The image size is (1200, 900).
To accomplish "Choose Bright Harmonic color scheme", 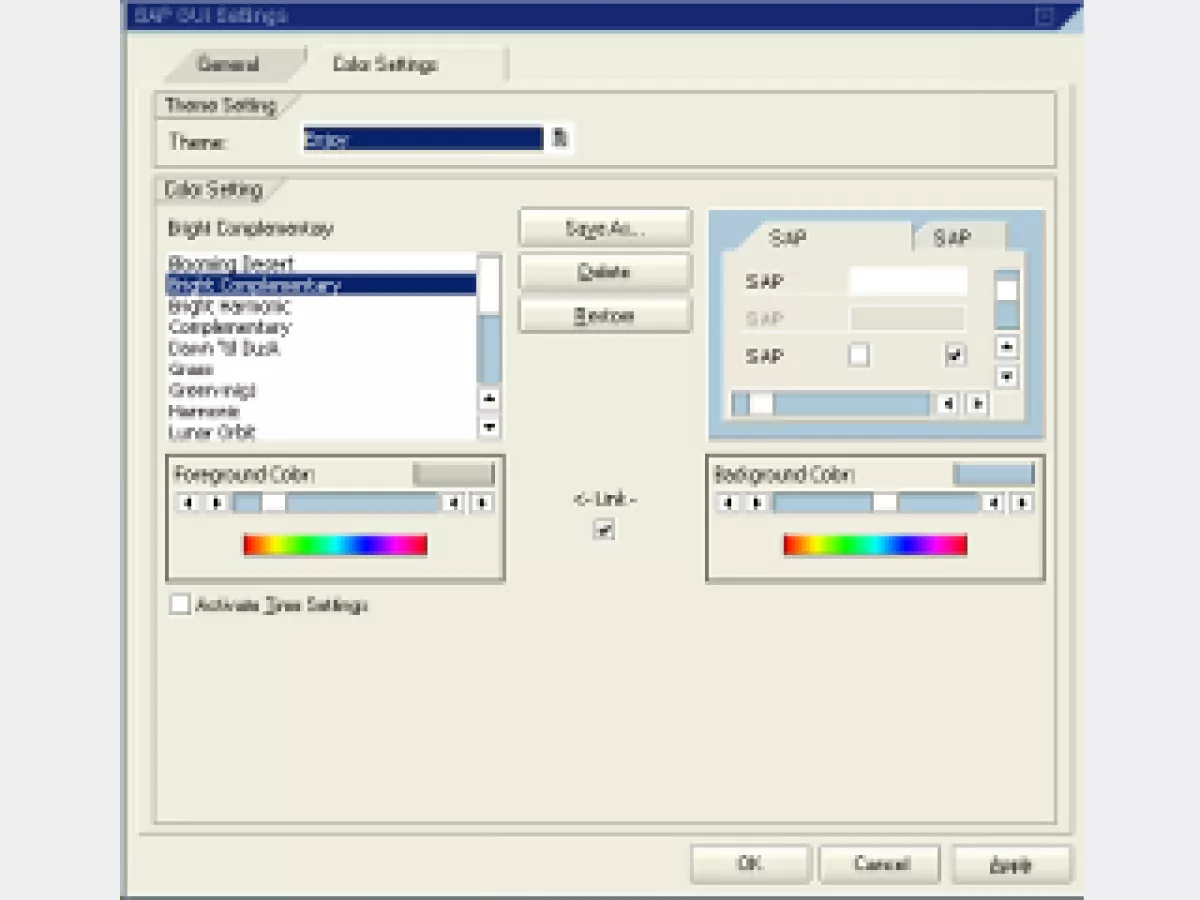I will pyautogui.click(x=321, y=306).
